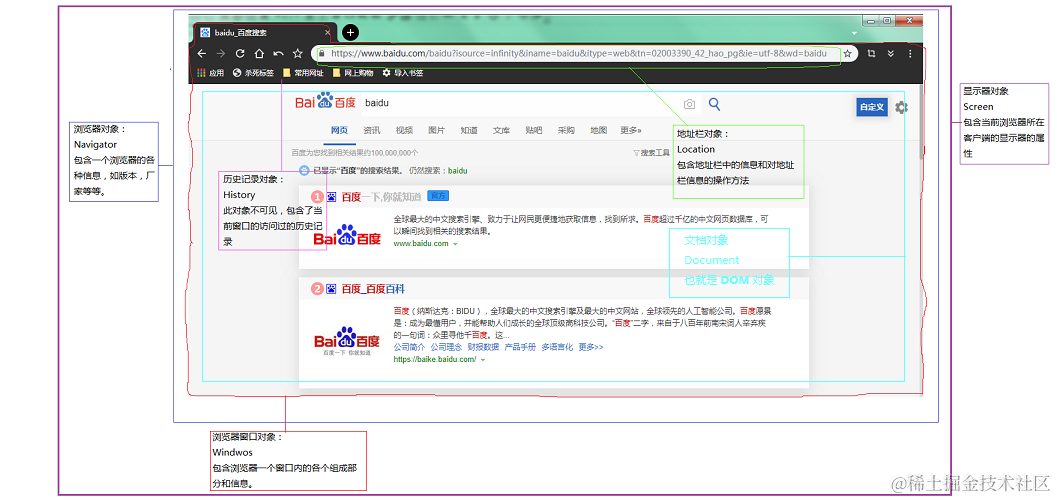The image size is (1057, 500).
Task: Click the crop screenshot extension icon
Action: pos(871,53)
